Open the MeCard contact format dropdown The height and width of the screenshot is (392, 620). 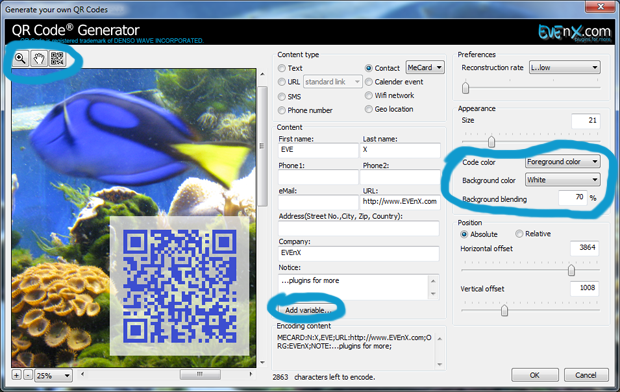425,68
